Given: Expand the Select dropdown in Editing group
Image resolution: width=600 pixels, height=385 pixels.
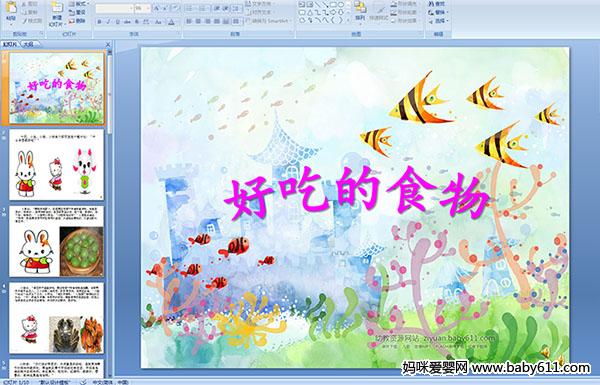Looking at the screenshot, I should (x=439, y=21).
